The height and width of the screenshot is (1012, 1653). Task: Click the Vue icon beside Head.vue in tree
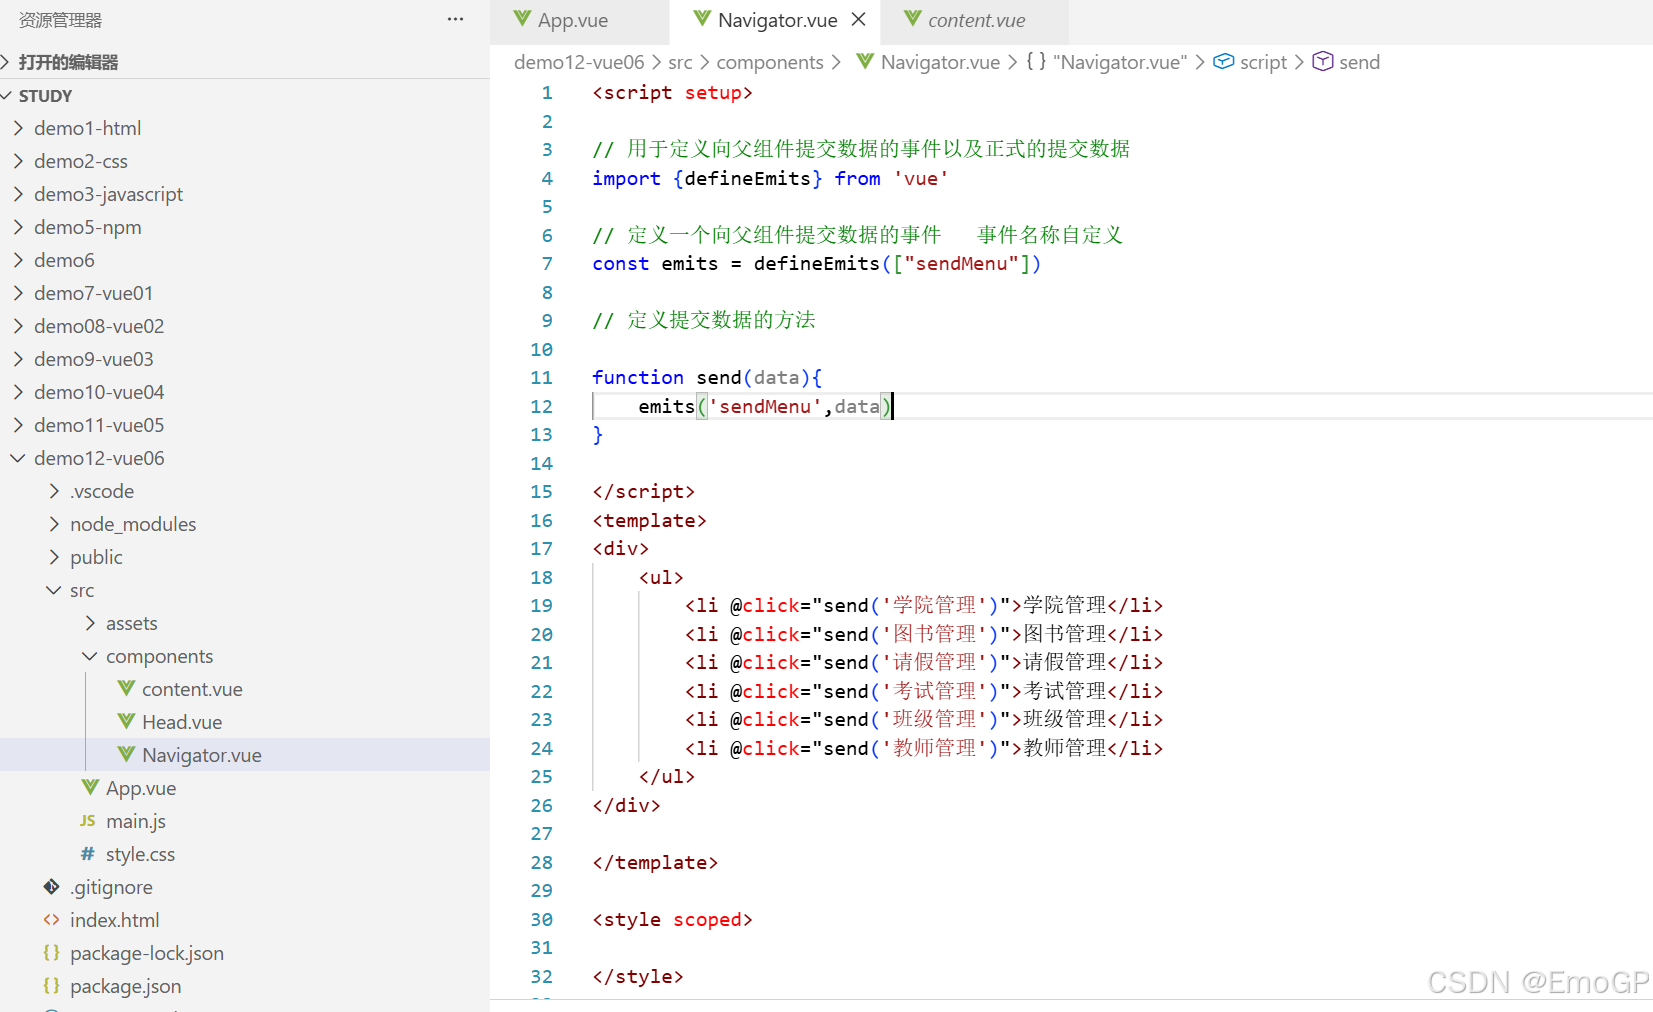[126, 721]
